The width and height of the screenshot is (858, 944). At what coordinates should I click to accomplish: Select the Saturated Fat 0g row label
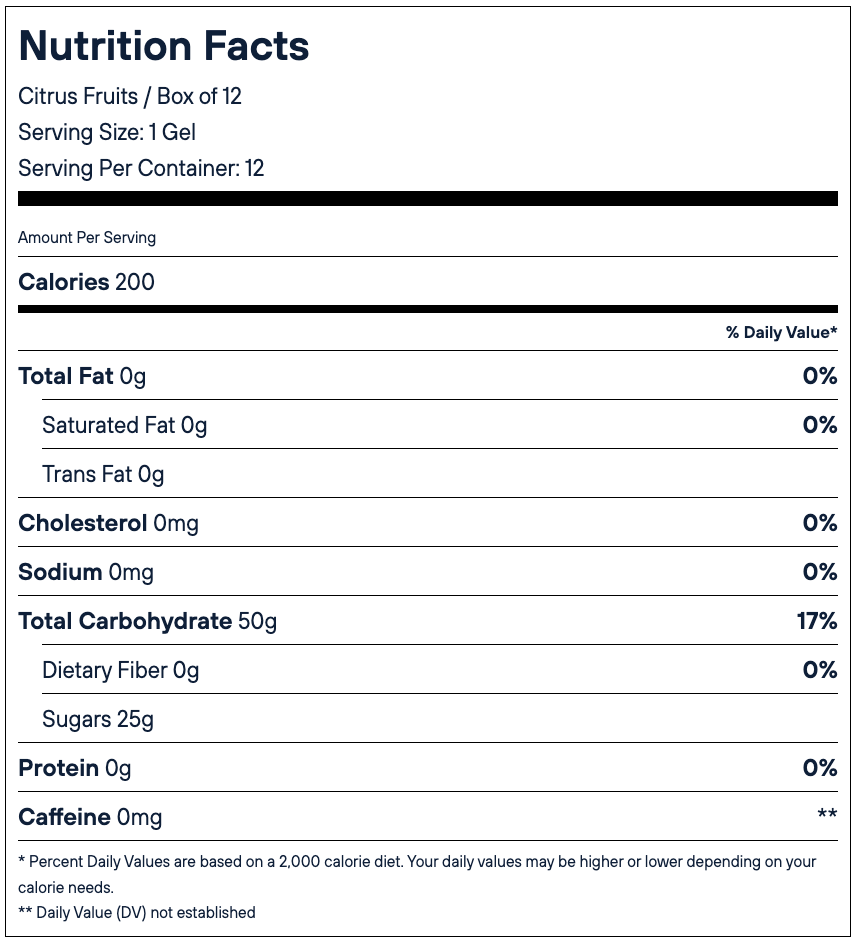coord(124,425)
